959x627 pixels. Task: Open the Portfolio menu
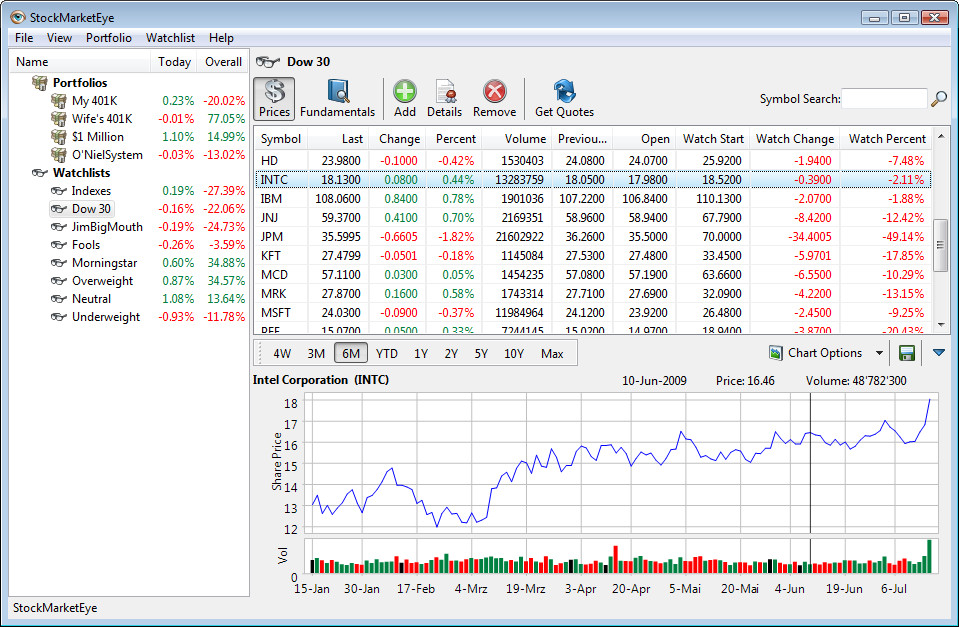pos(109,38)
